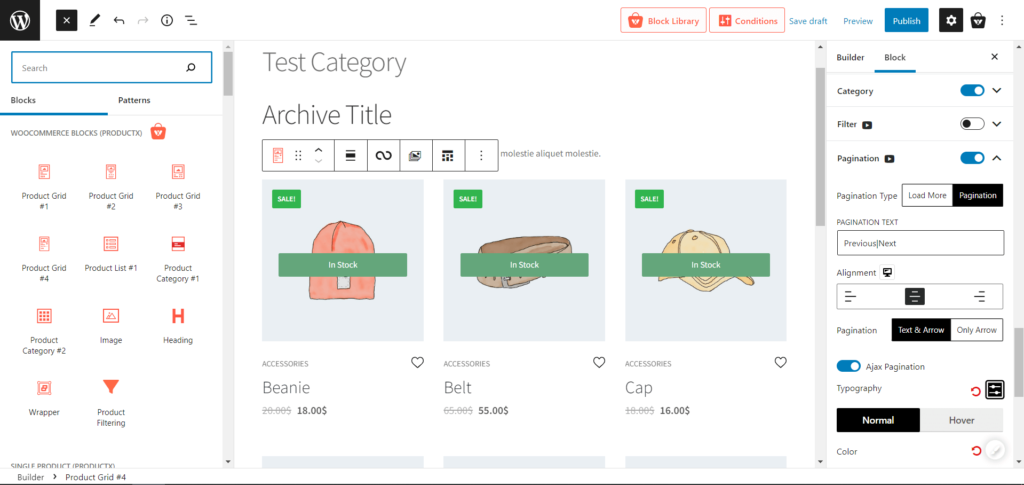Click the Pagination Text input field
The image size is (1024, 485).
pos(920,243)
